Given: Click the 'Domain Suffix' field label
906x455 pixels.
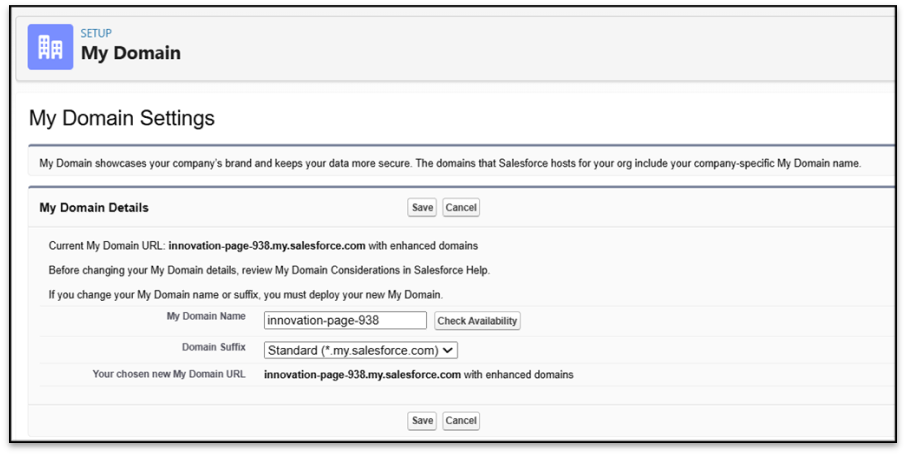Looking at the screenshot, I should click(214, 347).
